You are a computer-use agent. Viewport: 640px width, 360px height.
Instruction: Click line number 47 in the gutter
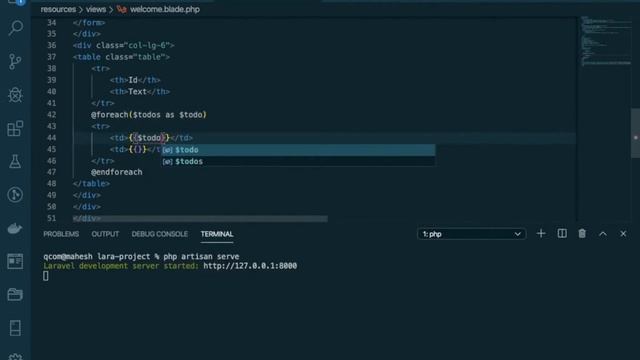(51, 172)
